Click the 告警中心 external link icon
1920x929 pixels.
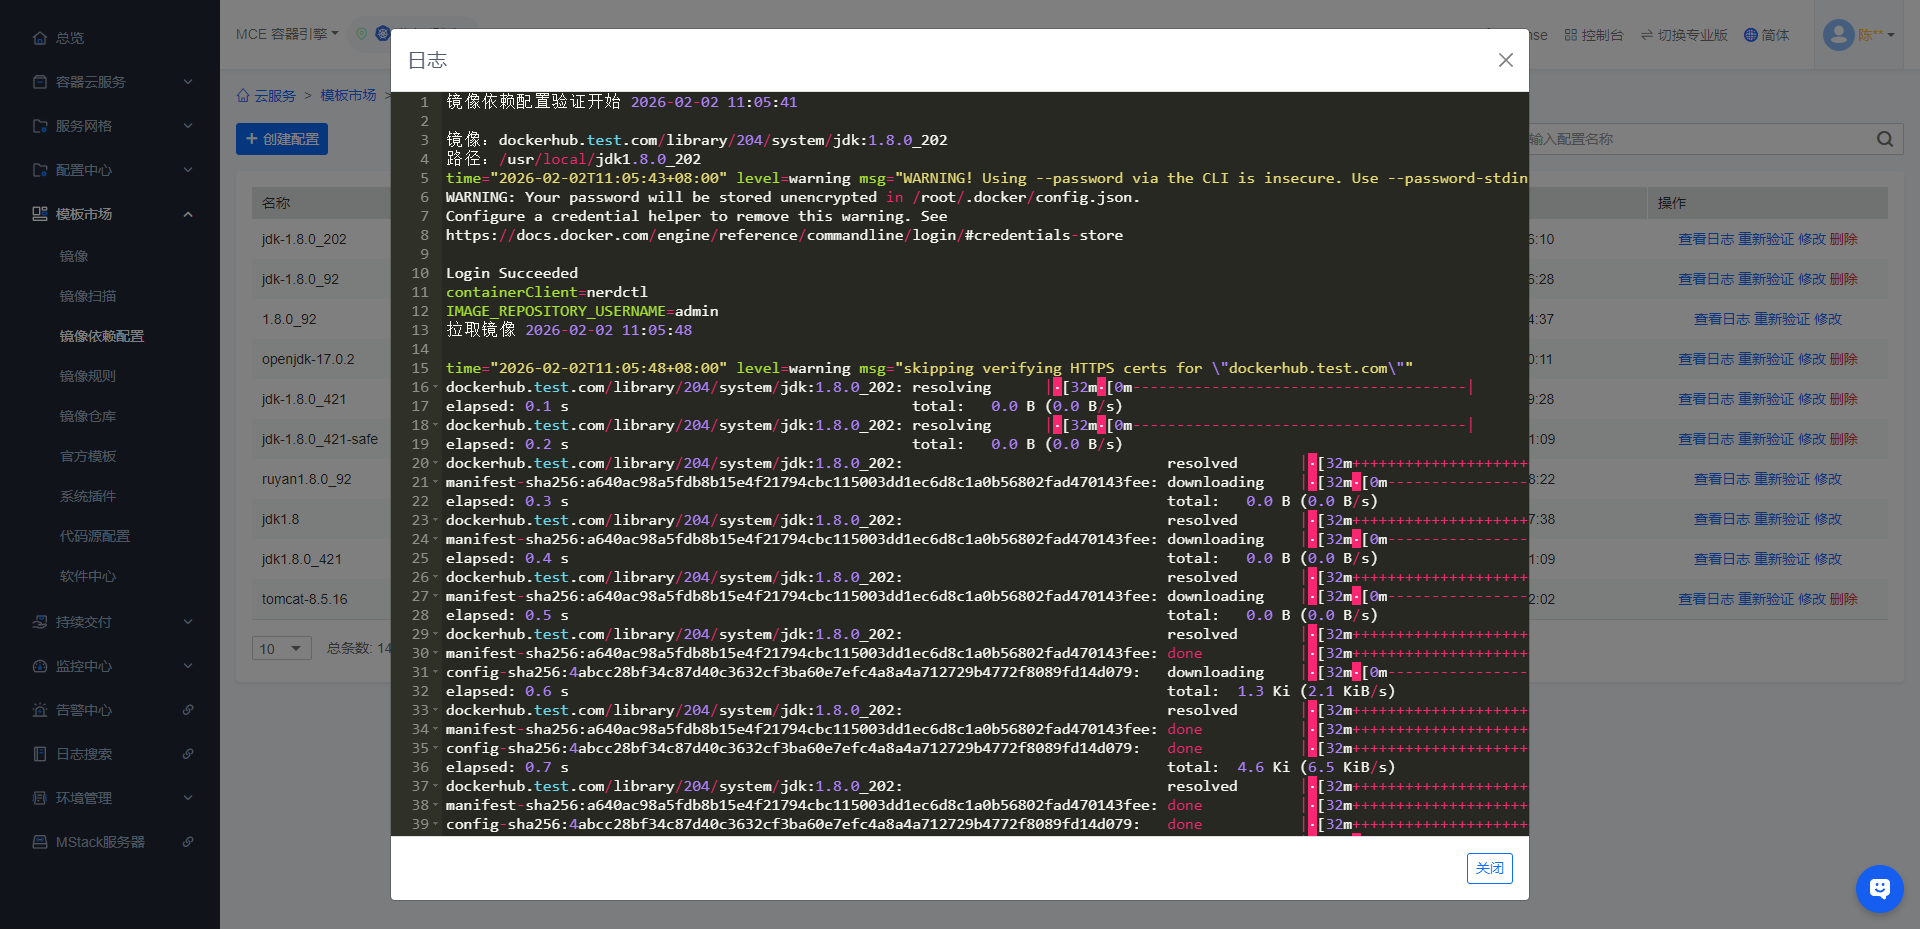pyautogui.click(x=188, y=710)
